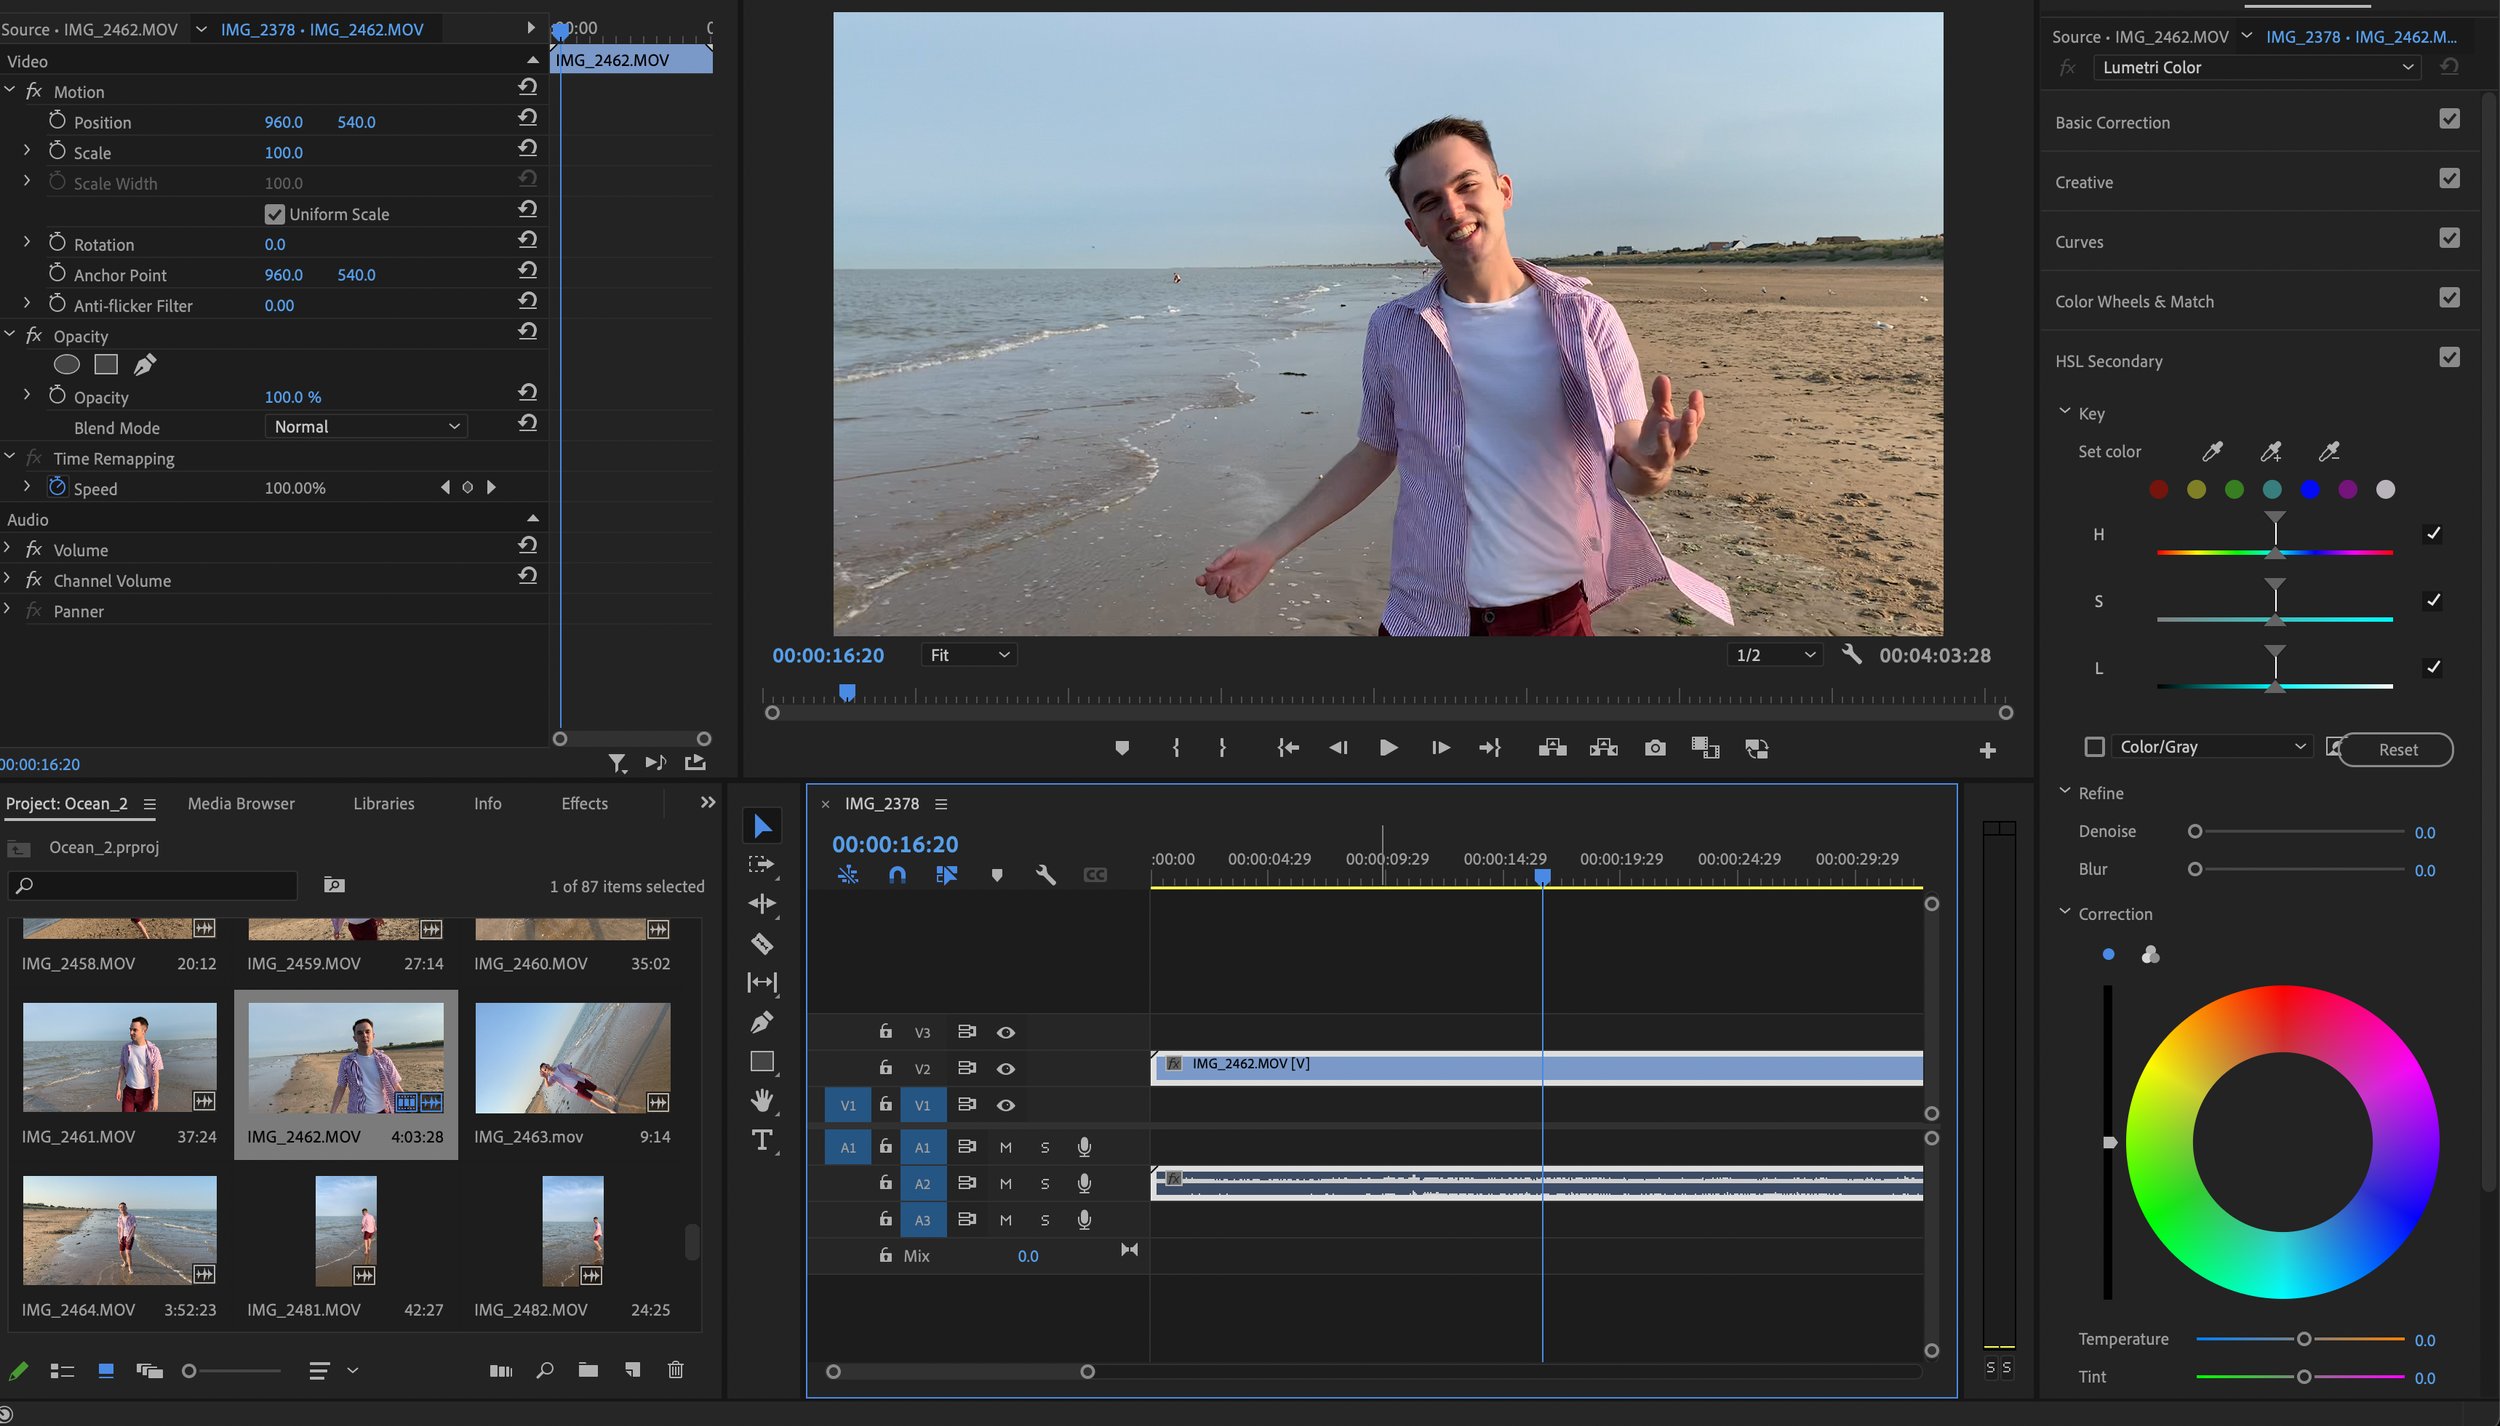Switch Project panel to List View
Image resolution: width=2500 pixels, height=1426 pixels.
[x=62, y=1371]
